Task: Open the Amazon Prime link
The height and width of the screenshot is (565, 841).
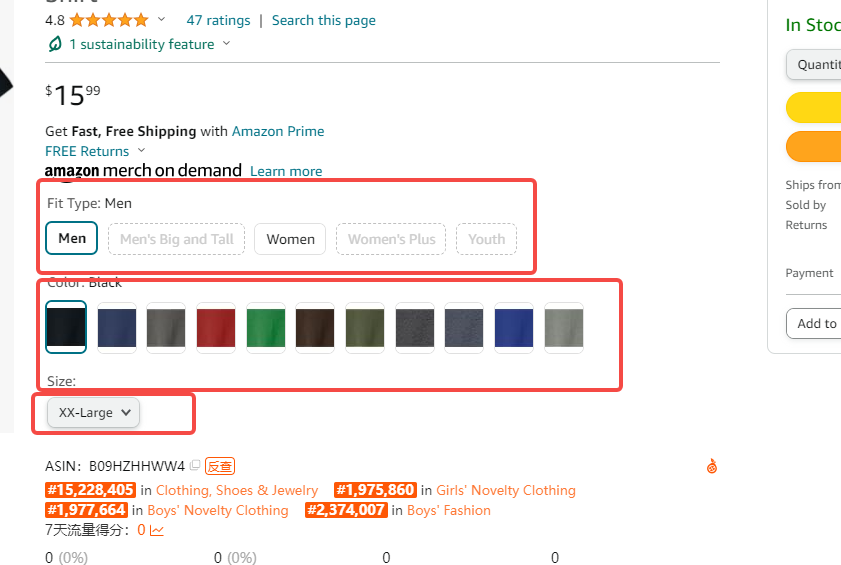Action: pos(278,131)
